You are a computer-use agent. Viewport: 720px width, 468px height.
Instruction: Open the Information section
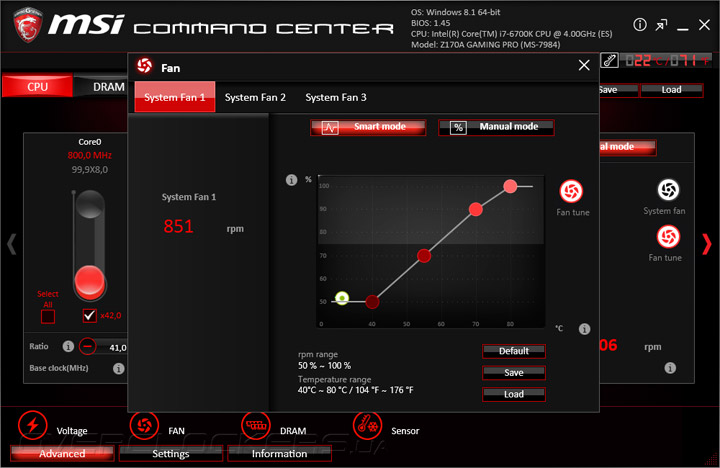[x=279, y=453]
